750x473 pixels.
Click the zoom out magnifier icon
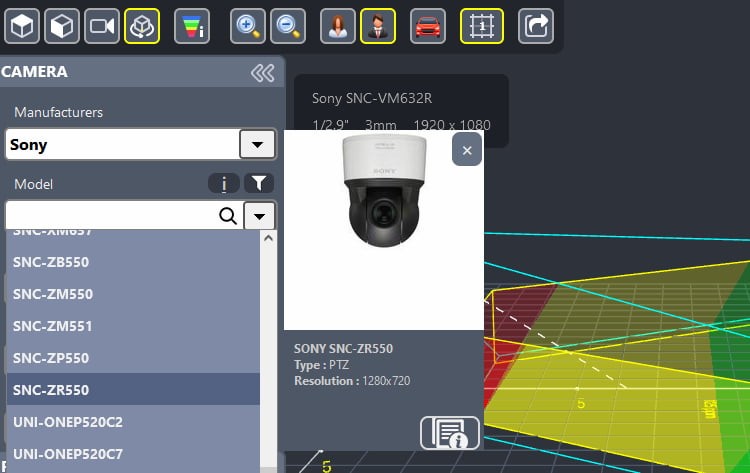pos(288,26)
